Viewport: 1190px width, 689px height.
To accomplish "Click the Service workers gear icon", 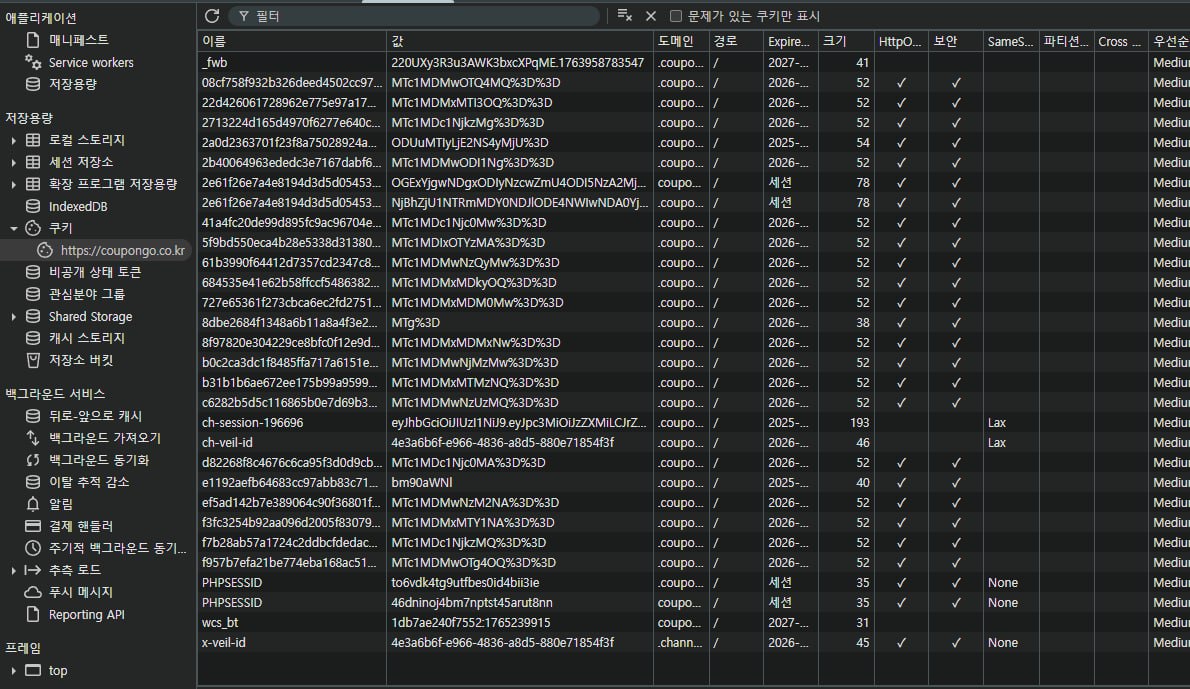I will [x=33, y=62].
